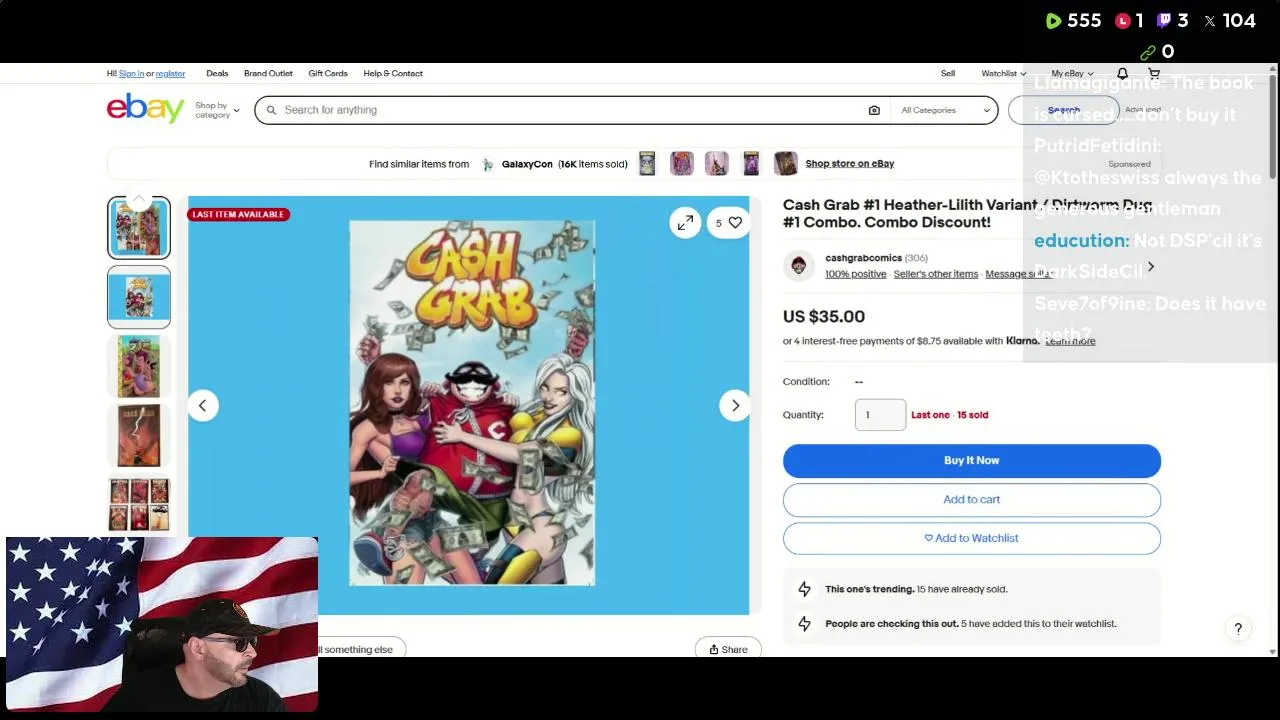Open first GalaxyCon similar item thumbnail
Image resolution: width=1280 pixels, height=720 pixels.
point(647,163)
